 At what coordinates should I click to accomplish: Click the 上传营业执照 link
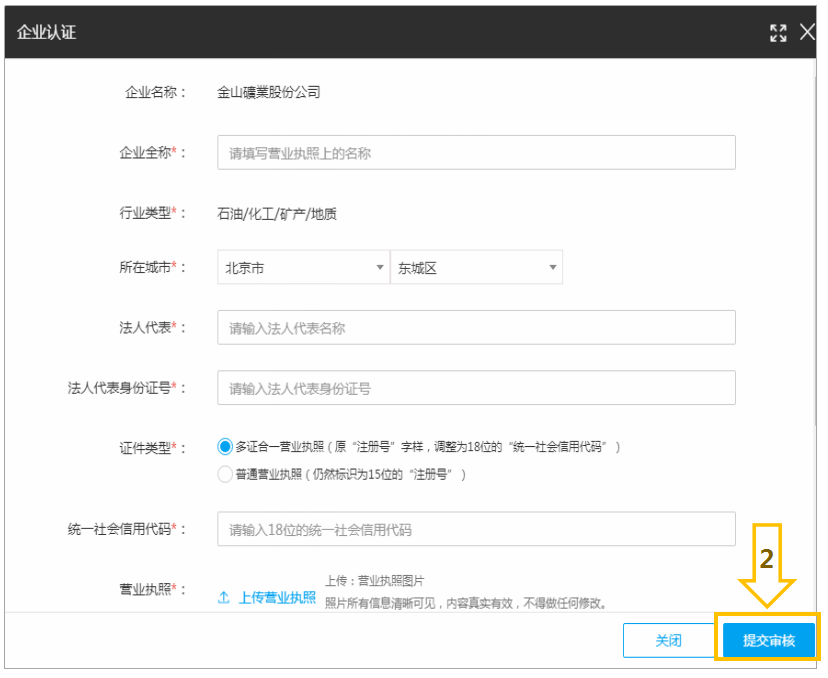[277, 598]
